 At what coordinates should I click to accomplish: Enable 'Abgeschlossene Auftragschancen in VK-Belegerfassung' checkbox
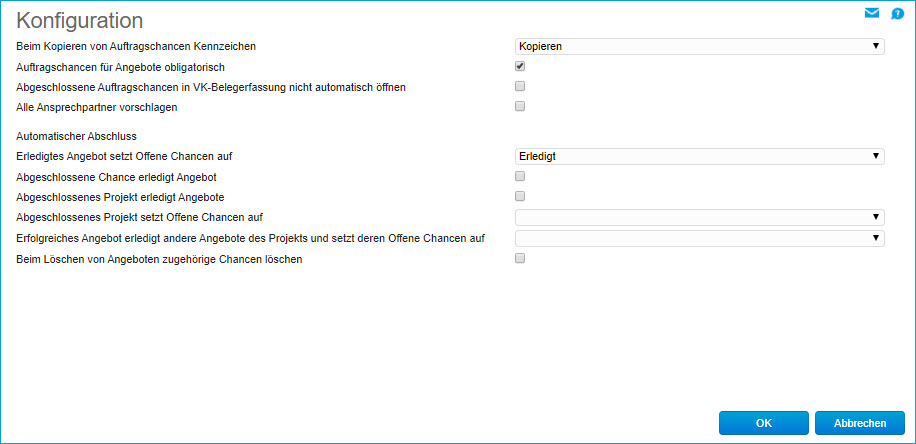[520, 86]
